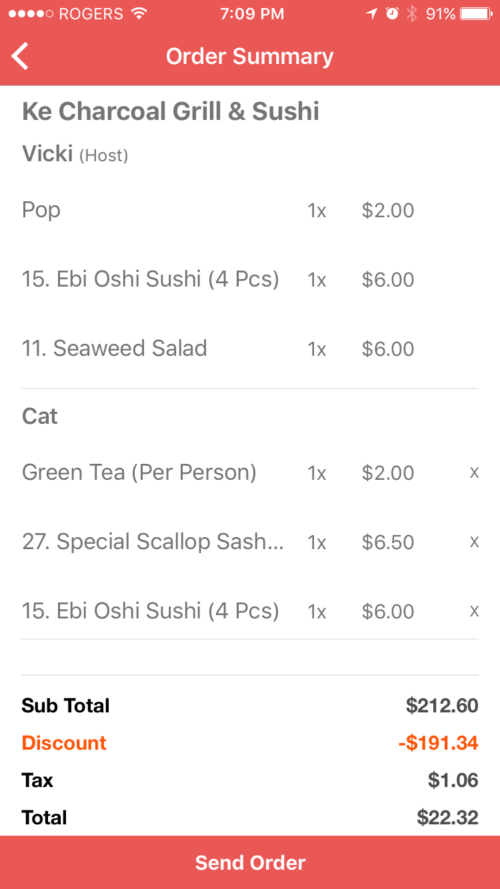Tap the Send Order button
Screen dimensions: 500x889
(250, 862)
